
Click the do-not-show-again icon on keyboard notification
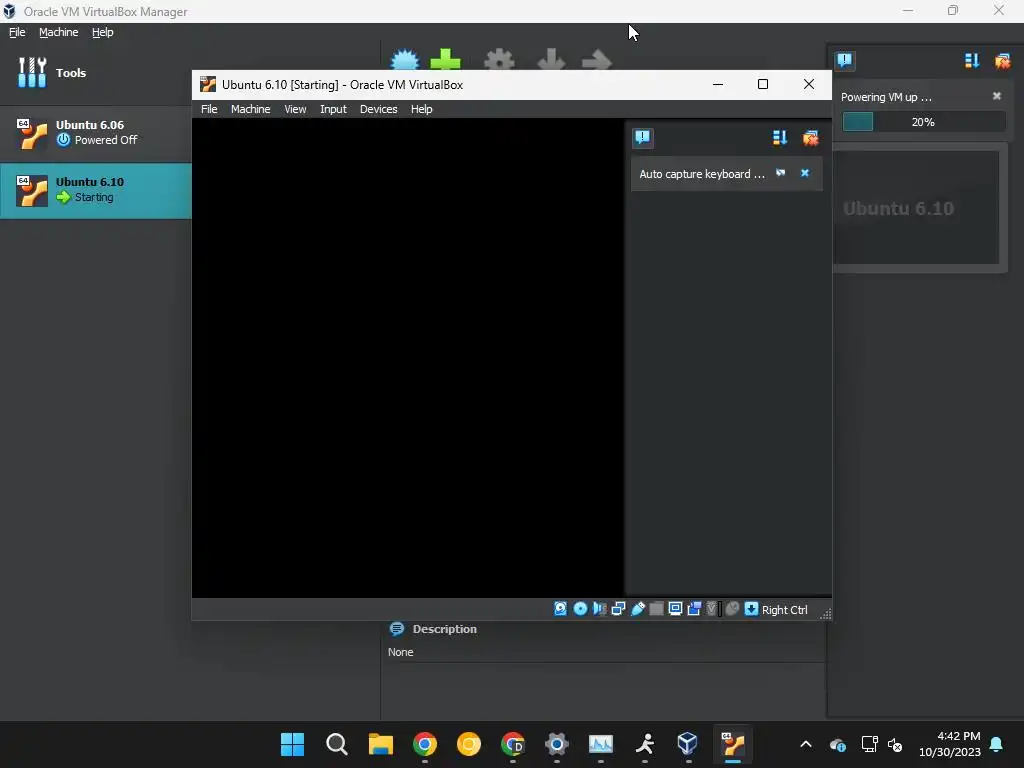[x=780, y=173]
